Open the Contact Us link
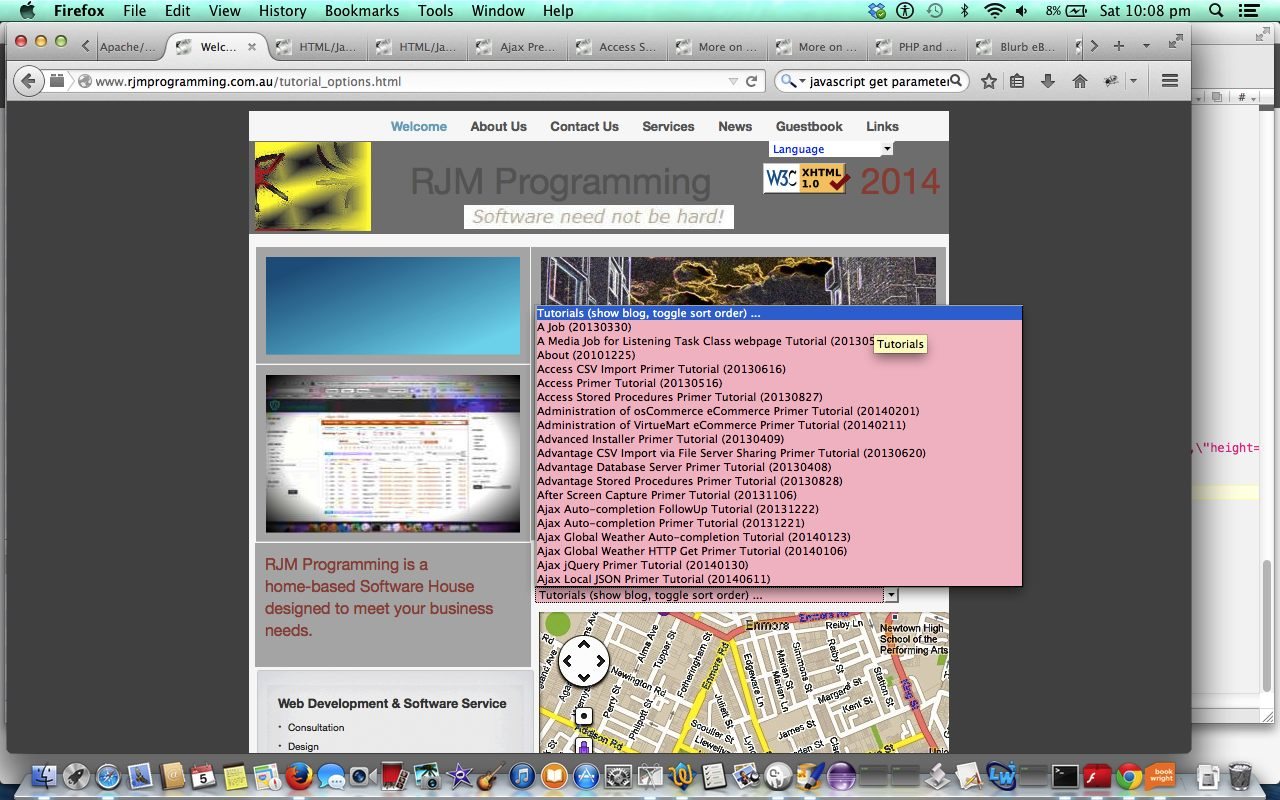 584,126
